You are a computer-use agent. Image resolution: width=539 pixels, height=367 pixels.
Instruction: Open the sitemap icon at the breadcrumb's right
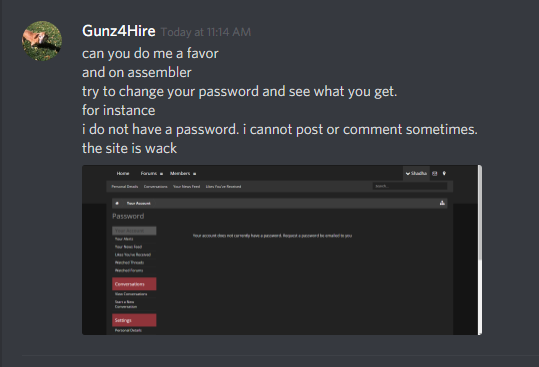coord(442,203)
